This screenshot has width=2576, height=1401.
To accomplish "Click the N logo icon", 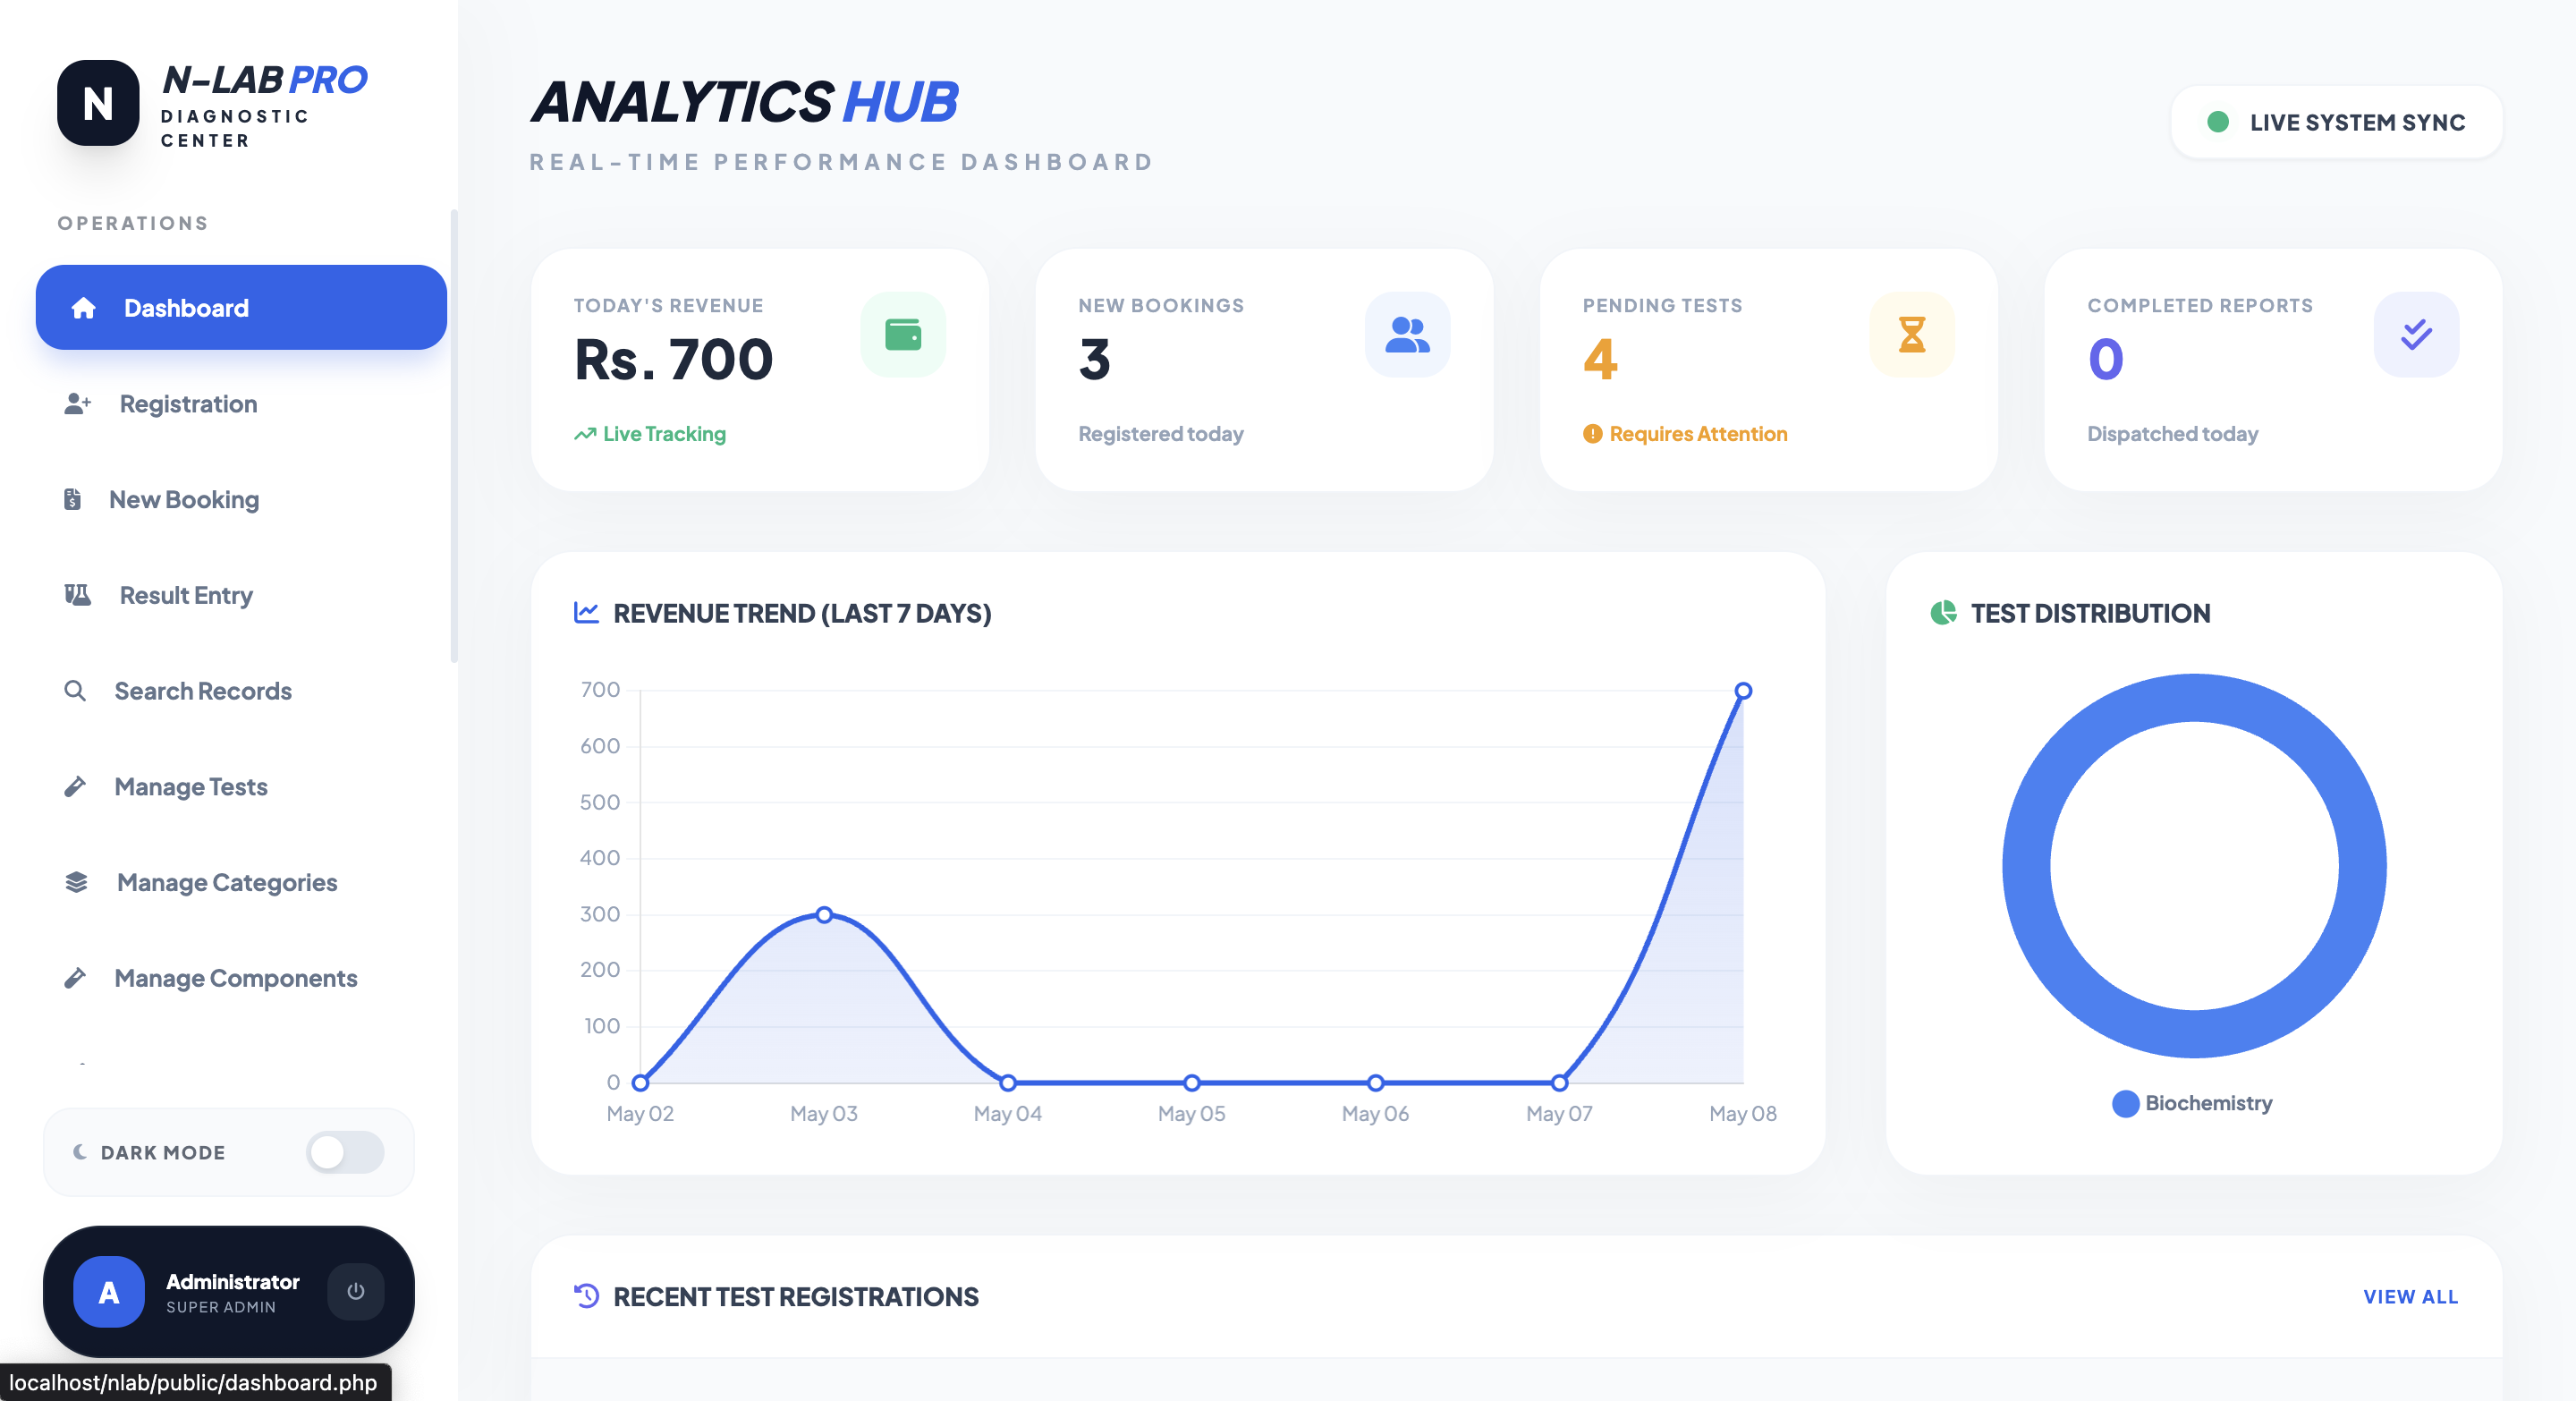I will [98, 103].
